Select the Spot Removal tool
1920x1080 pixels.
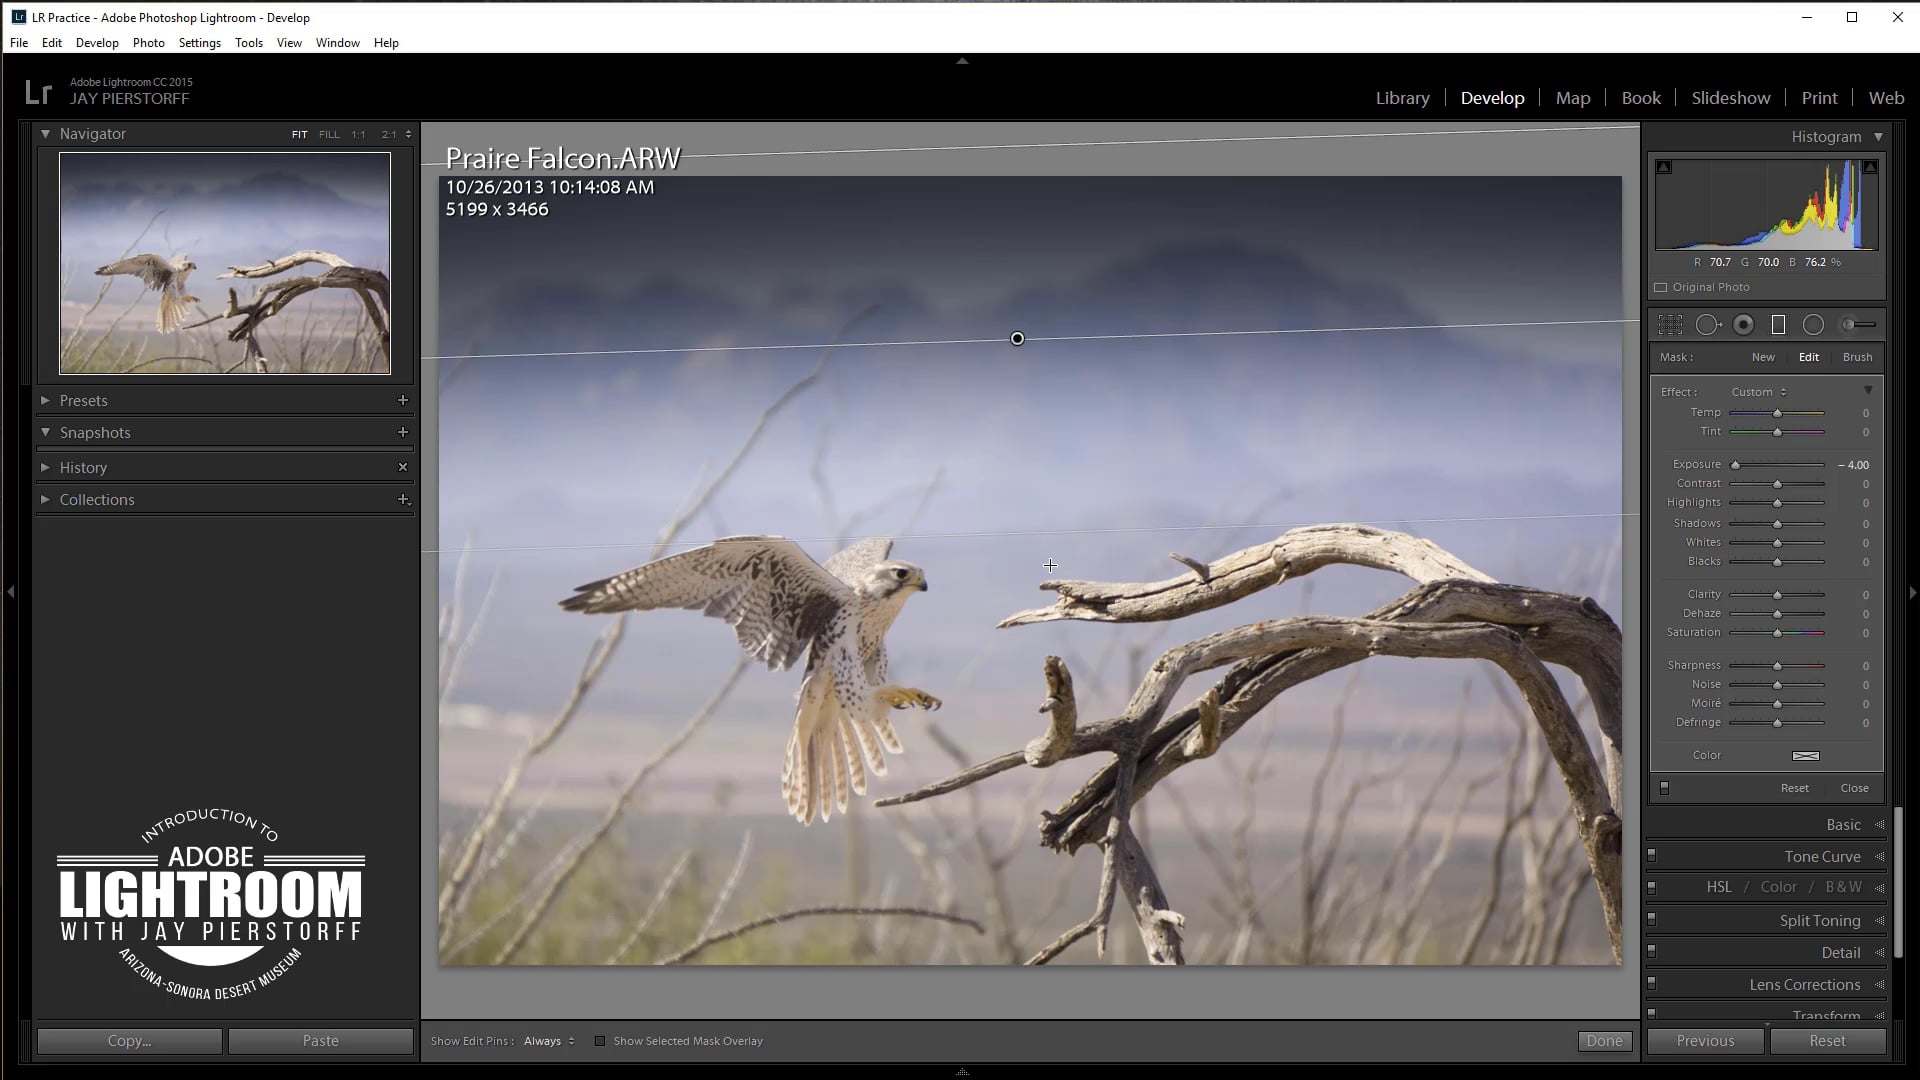tap(1707, 325)
